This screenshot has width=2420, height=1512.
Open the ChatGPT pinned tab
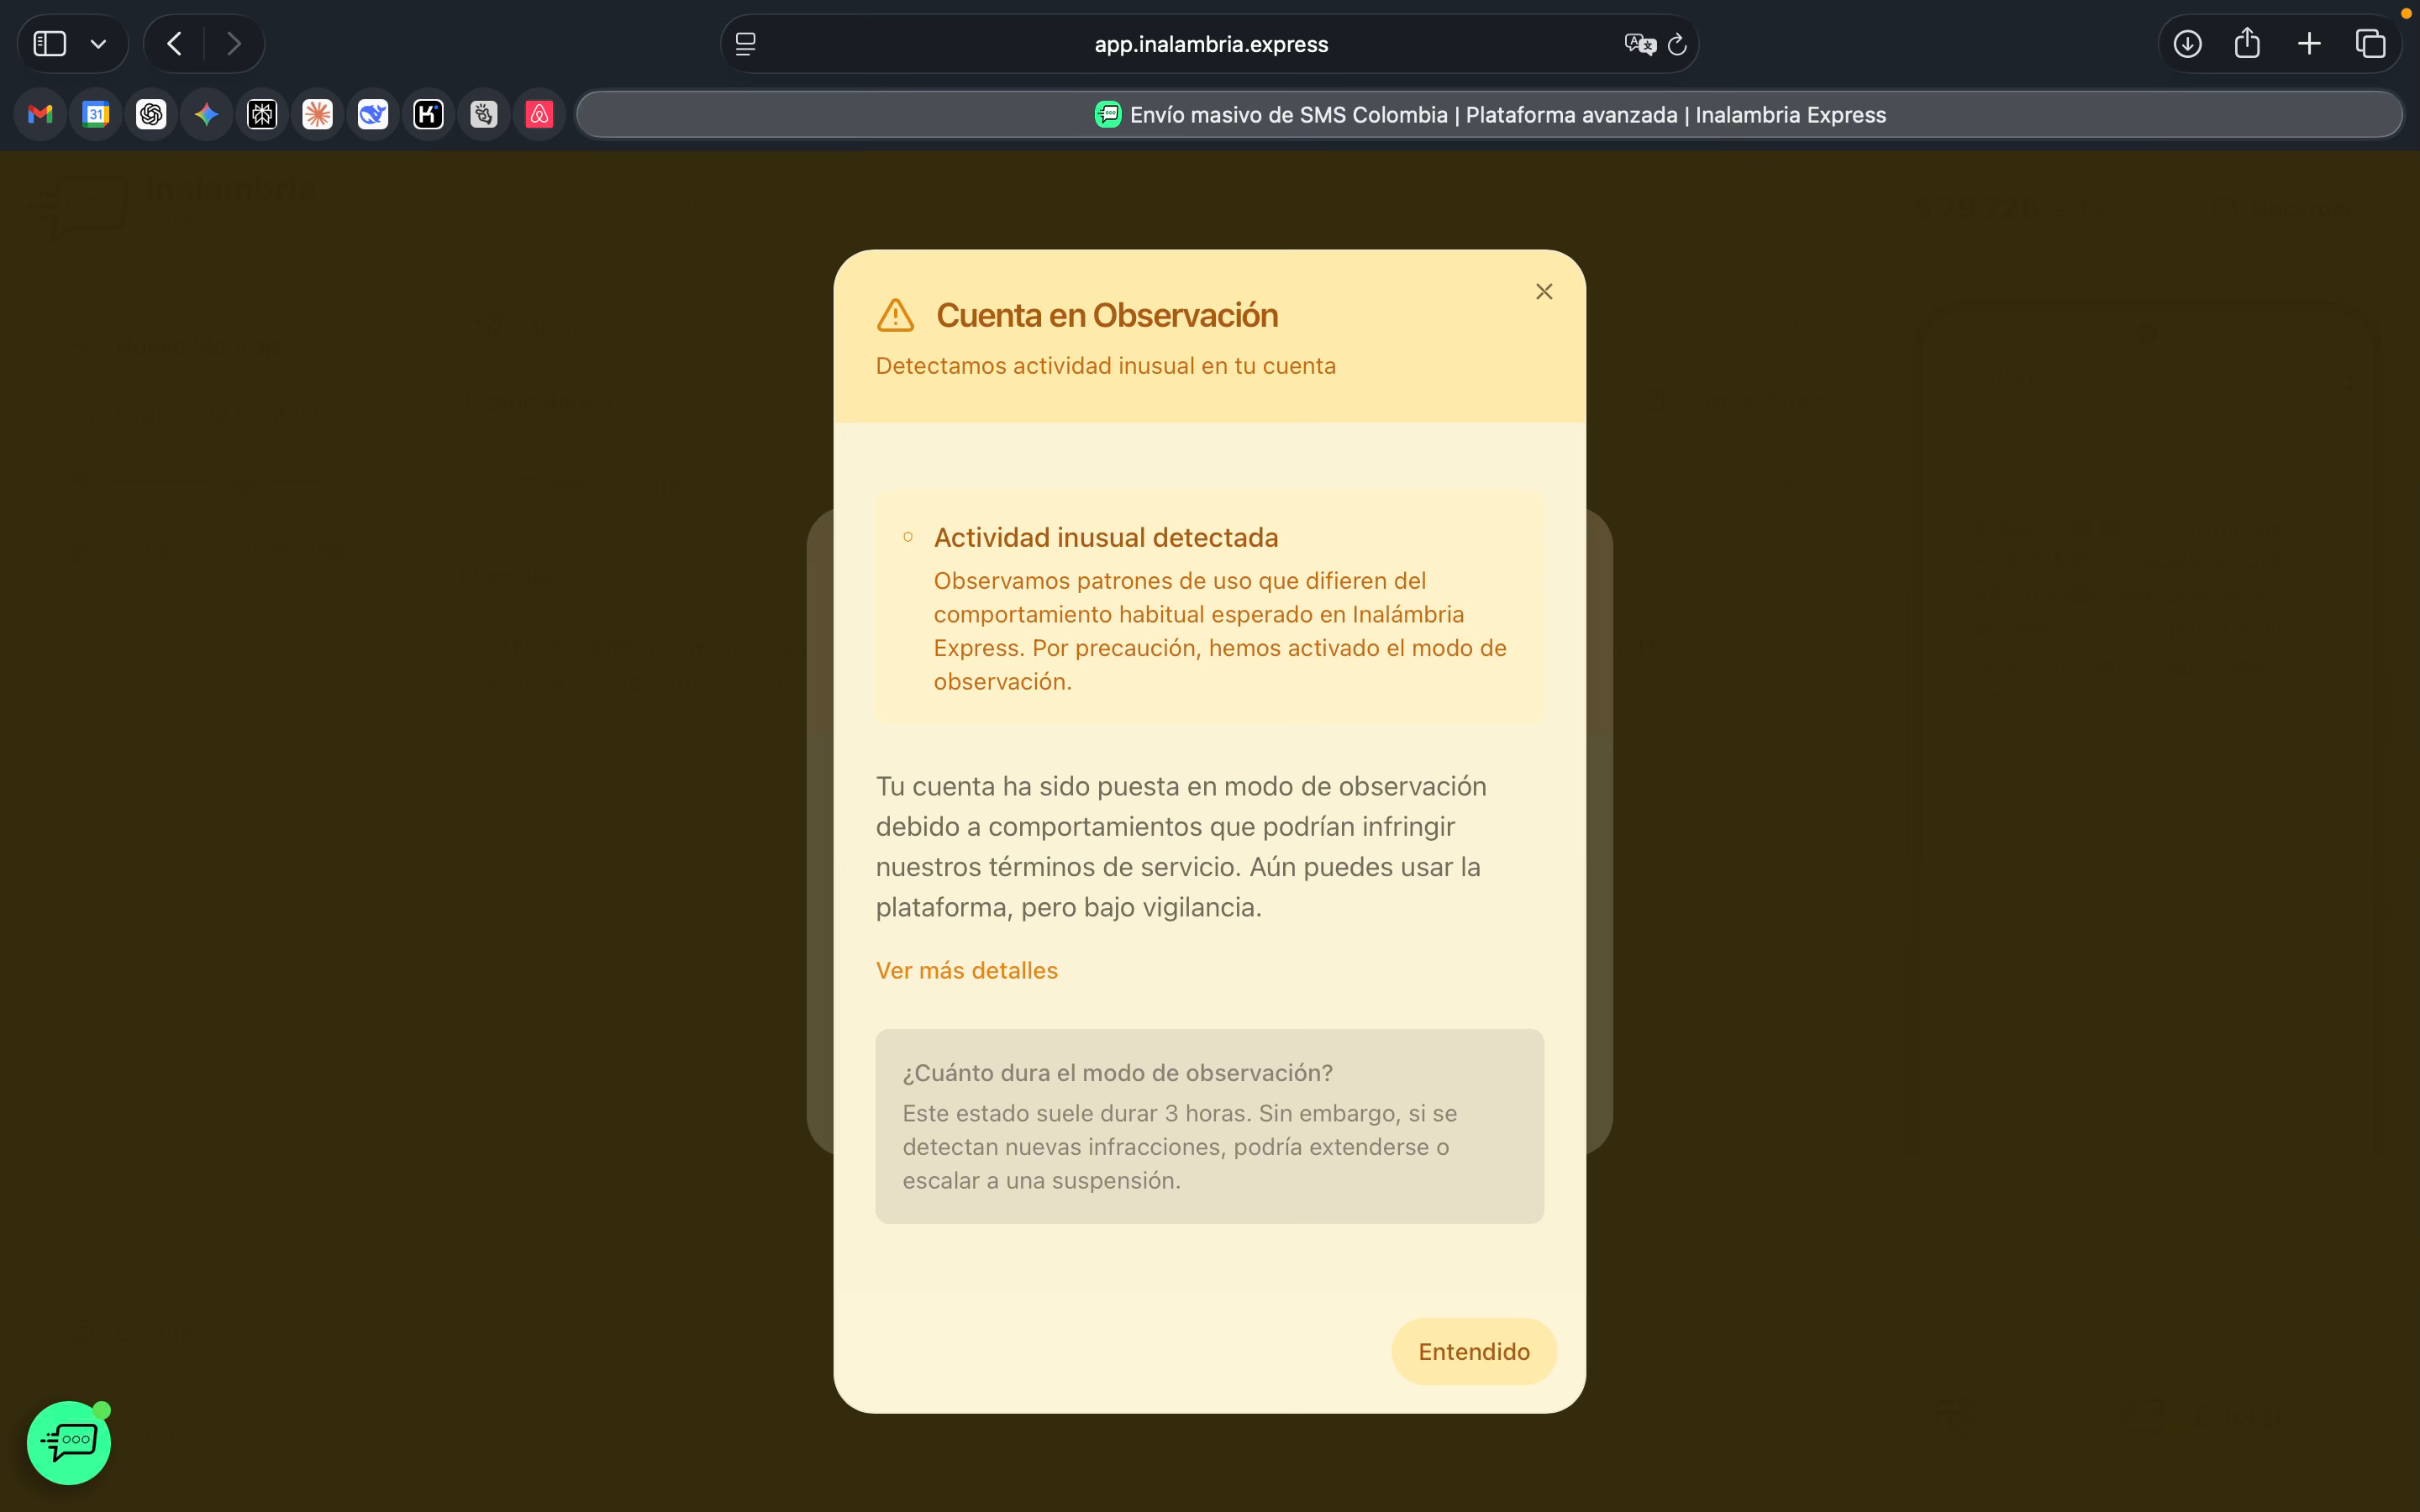coord(151,115)
